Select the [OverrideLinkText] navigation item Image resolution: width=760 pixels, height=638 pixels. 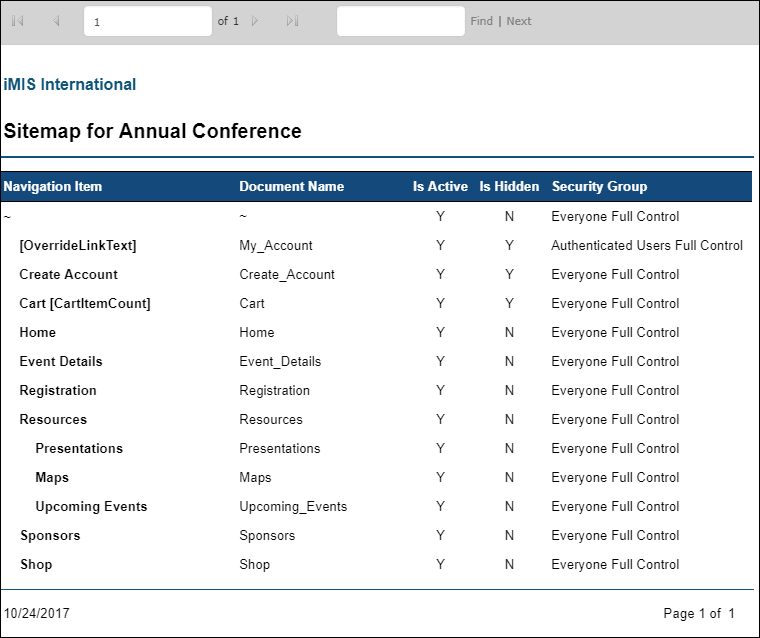(x=78, y=245)
